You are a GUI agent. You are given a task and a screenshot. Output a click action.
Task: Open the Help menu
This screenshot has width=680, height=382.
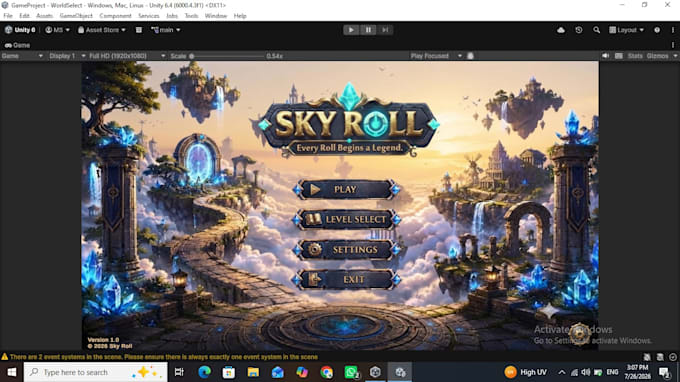pos(240,16)
